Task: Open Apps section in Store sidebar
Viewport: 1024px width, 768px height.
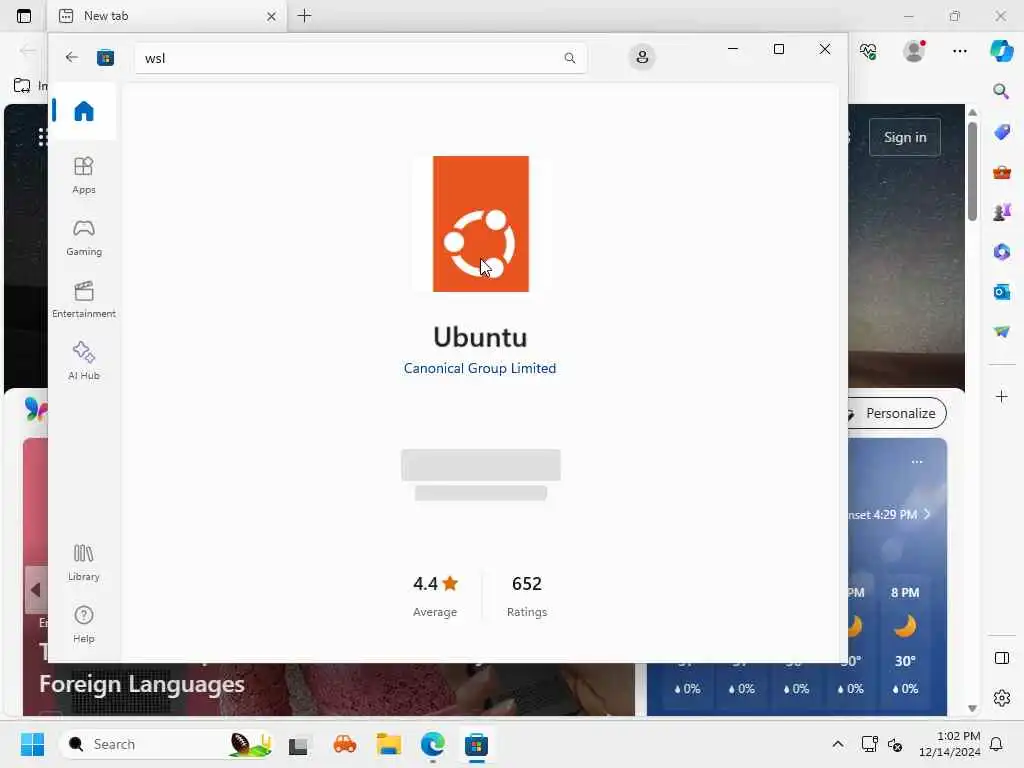Action: pos(84,175)
